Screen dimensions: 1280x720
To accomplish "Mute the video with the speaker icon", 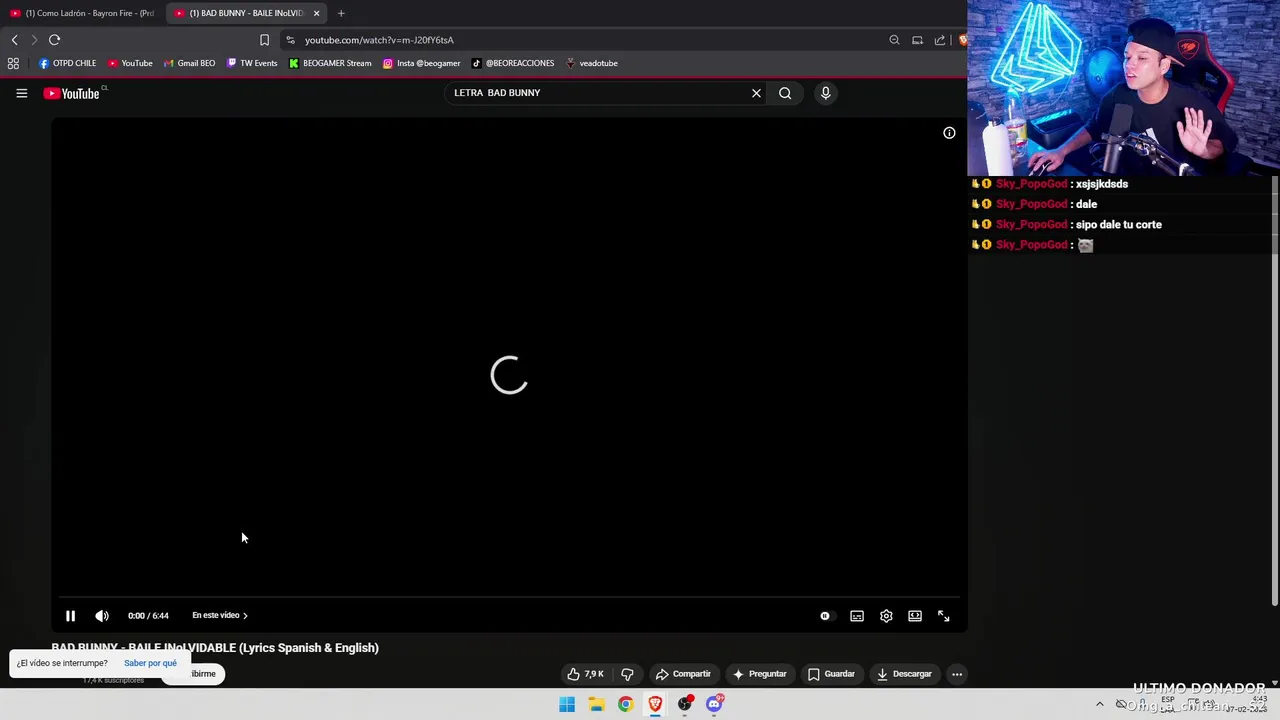I will (x=102, y=616).
